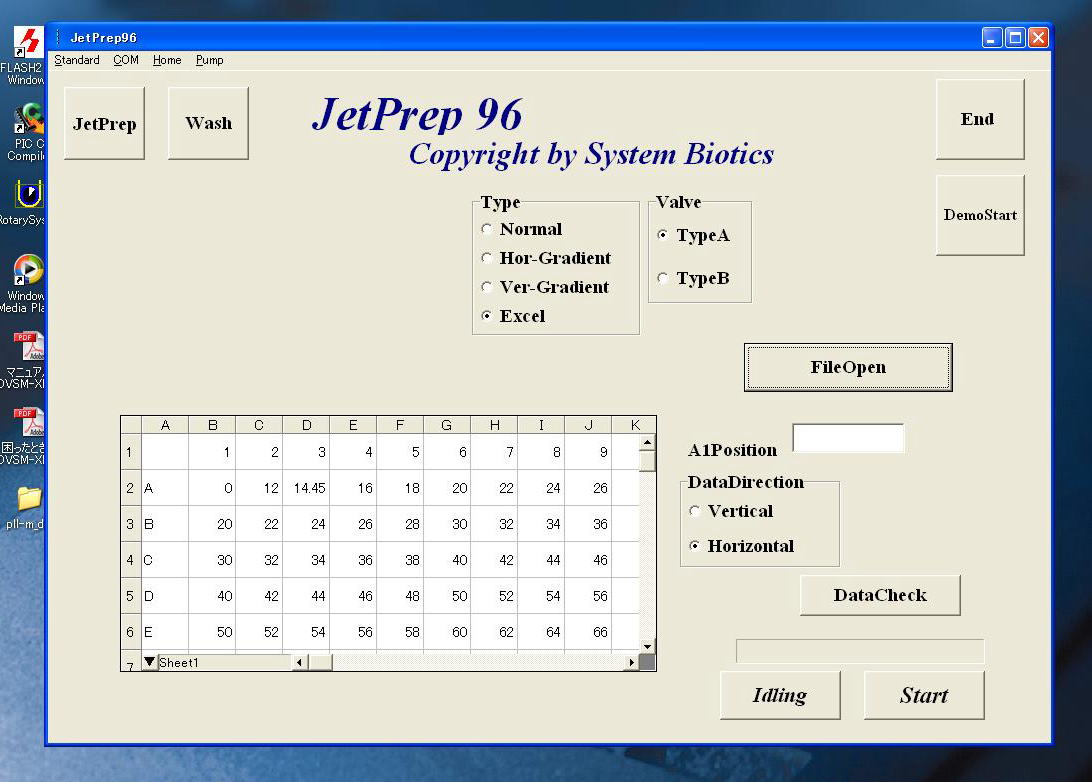This screenshot has width=1092, height=782.
Task: Click the cell containing 14.45
Action: pyautogui.click(x=306, y=487)
